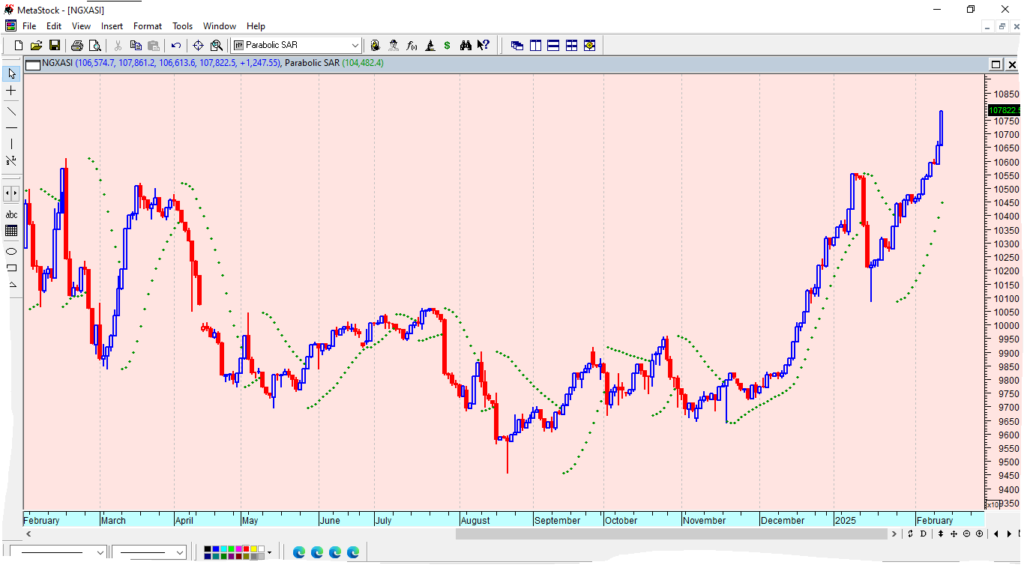Click the Print icon in toolbar
1024x565 pixels.
77,45
